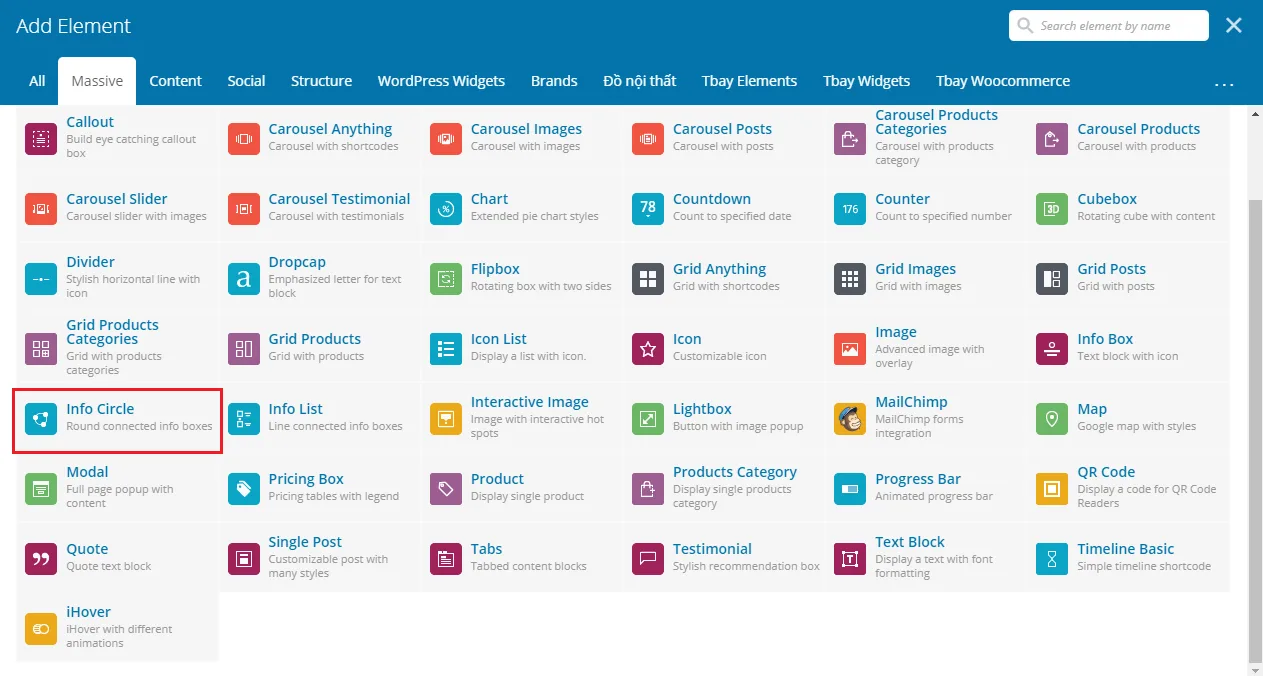Choose the Dropcap letter icon
Image resolution: width=1263 pixels, height=676 pixels.
(x=243, y=279)
